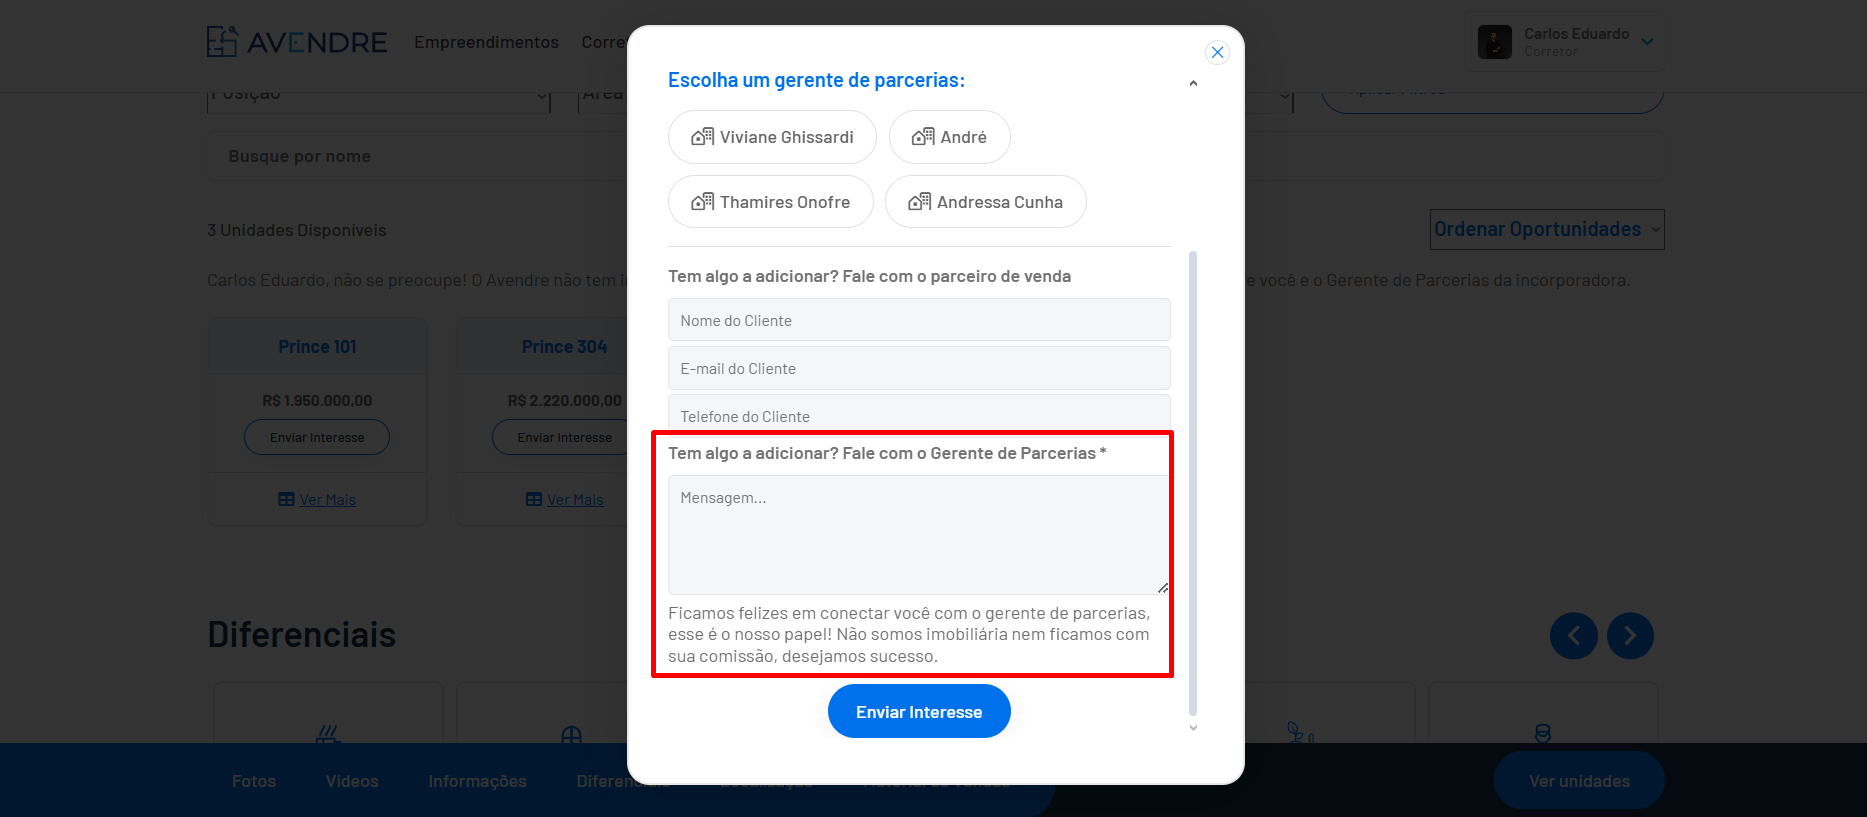Focus the E-mail do Cliente field

[919, 368]
